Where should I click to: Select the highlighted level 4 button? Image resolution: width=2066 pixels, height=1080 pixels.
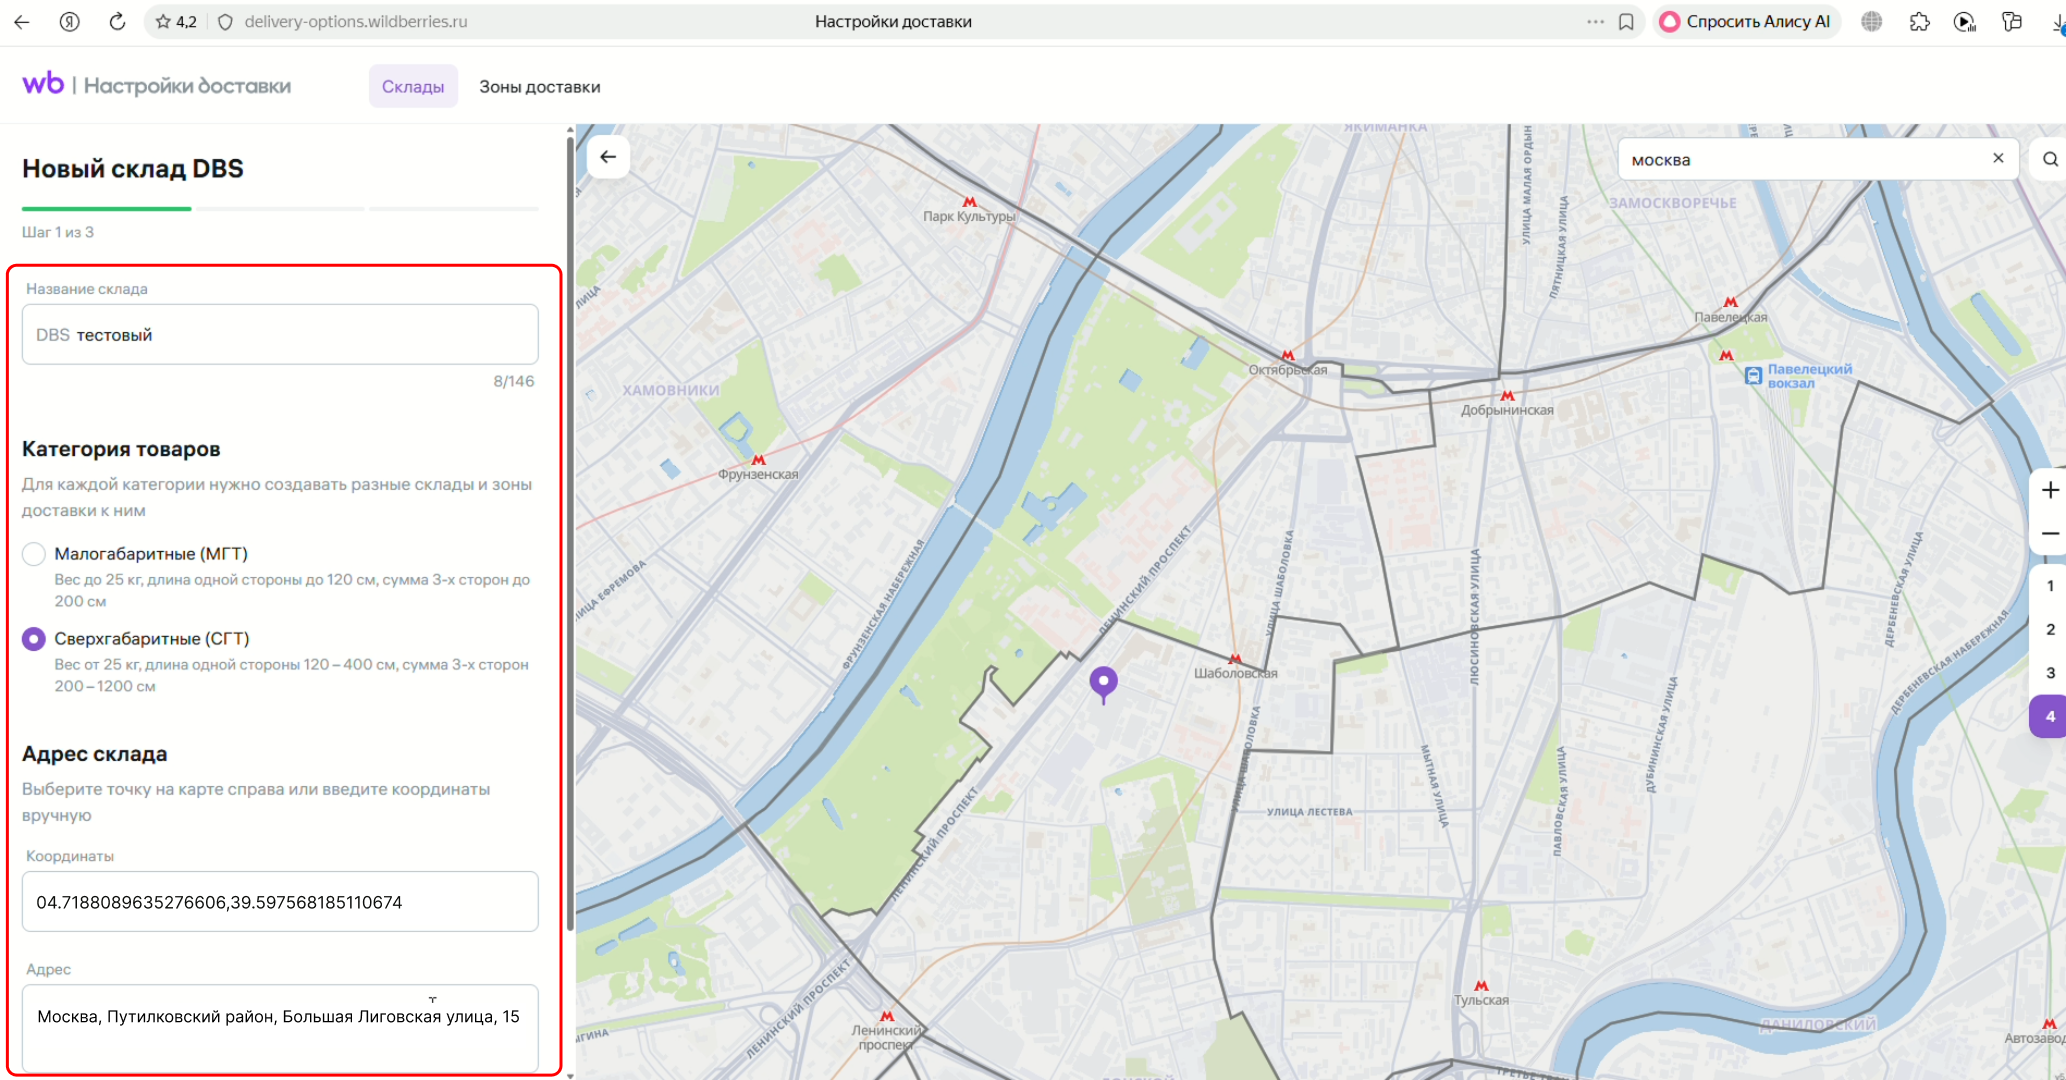coord(2050,716)
